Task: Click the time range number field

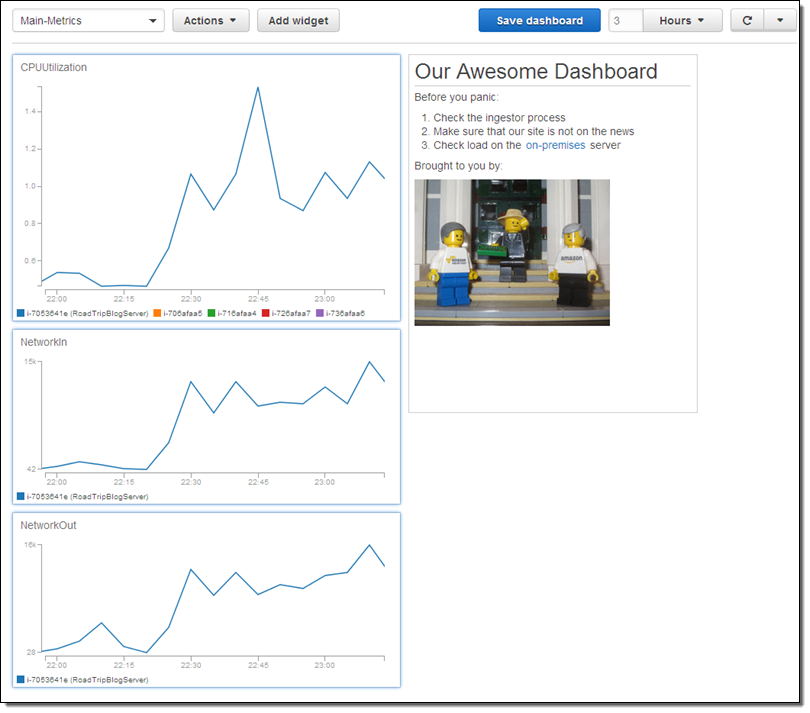Action: pyautogui.click(x=625, y=21)
